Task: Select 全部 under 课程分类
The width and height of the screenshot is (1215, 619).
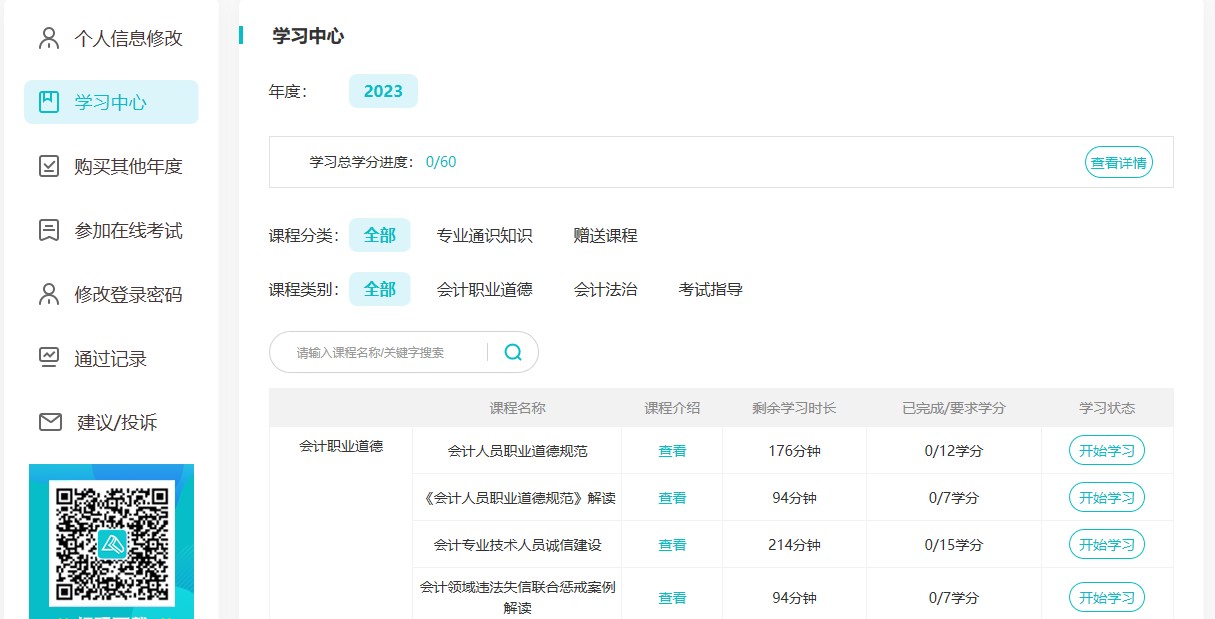Action: 380,236
